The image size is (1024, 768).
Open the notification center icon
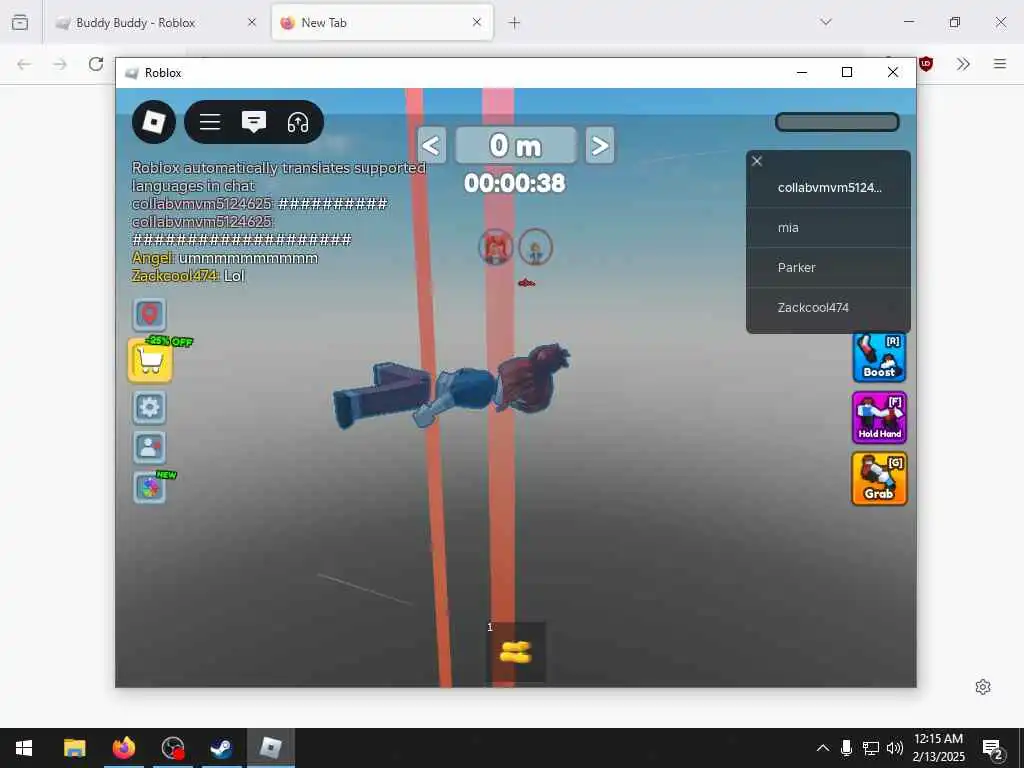(993, 748)
